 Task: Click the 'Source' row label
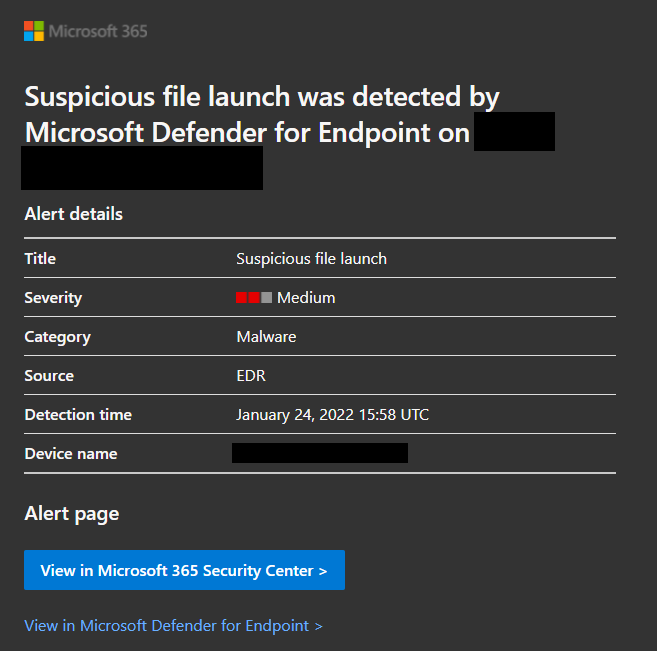tap(49, 375)
